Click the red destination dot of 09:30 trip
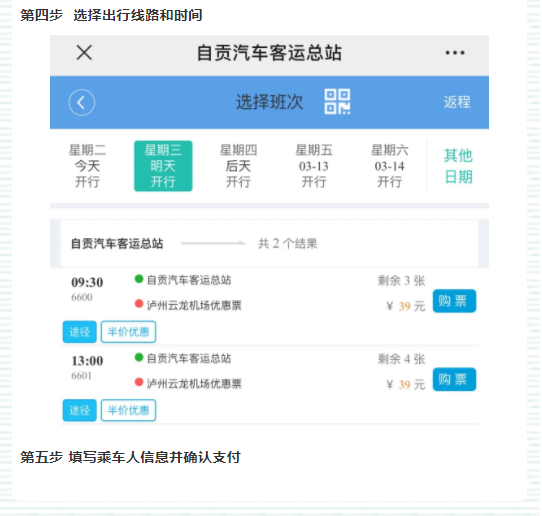 click(139, 304)
